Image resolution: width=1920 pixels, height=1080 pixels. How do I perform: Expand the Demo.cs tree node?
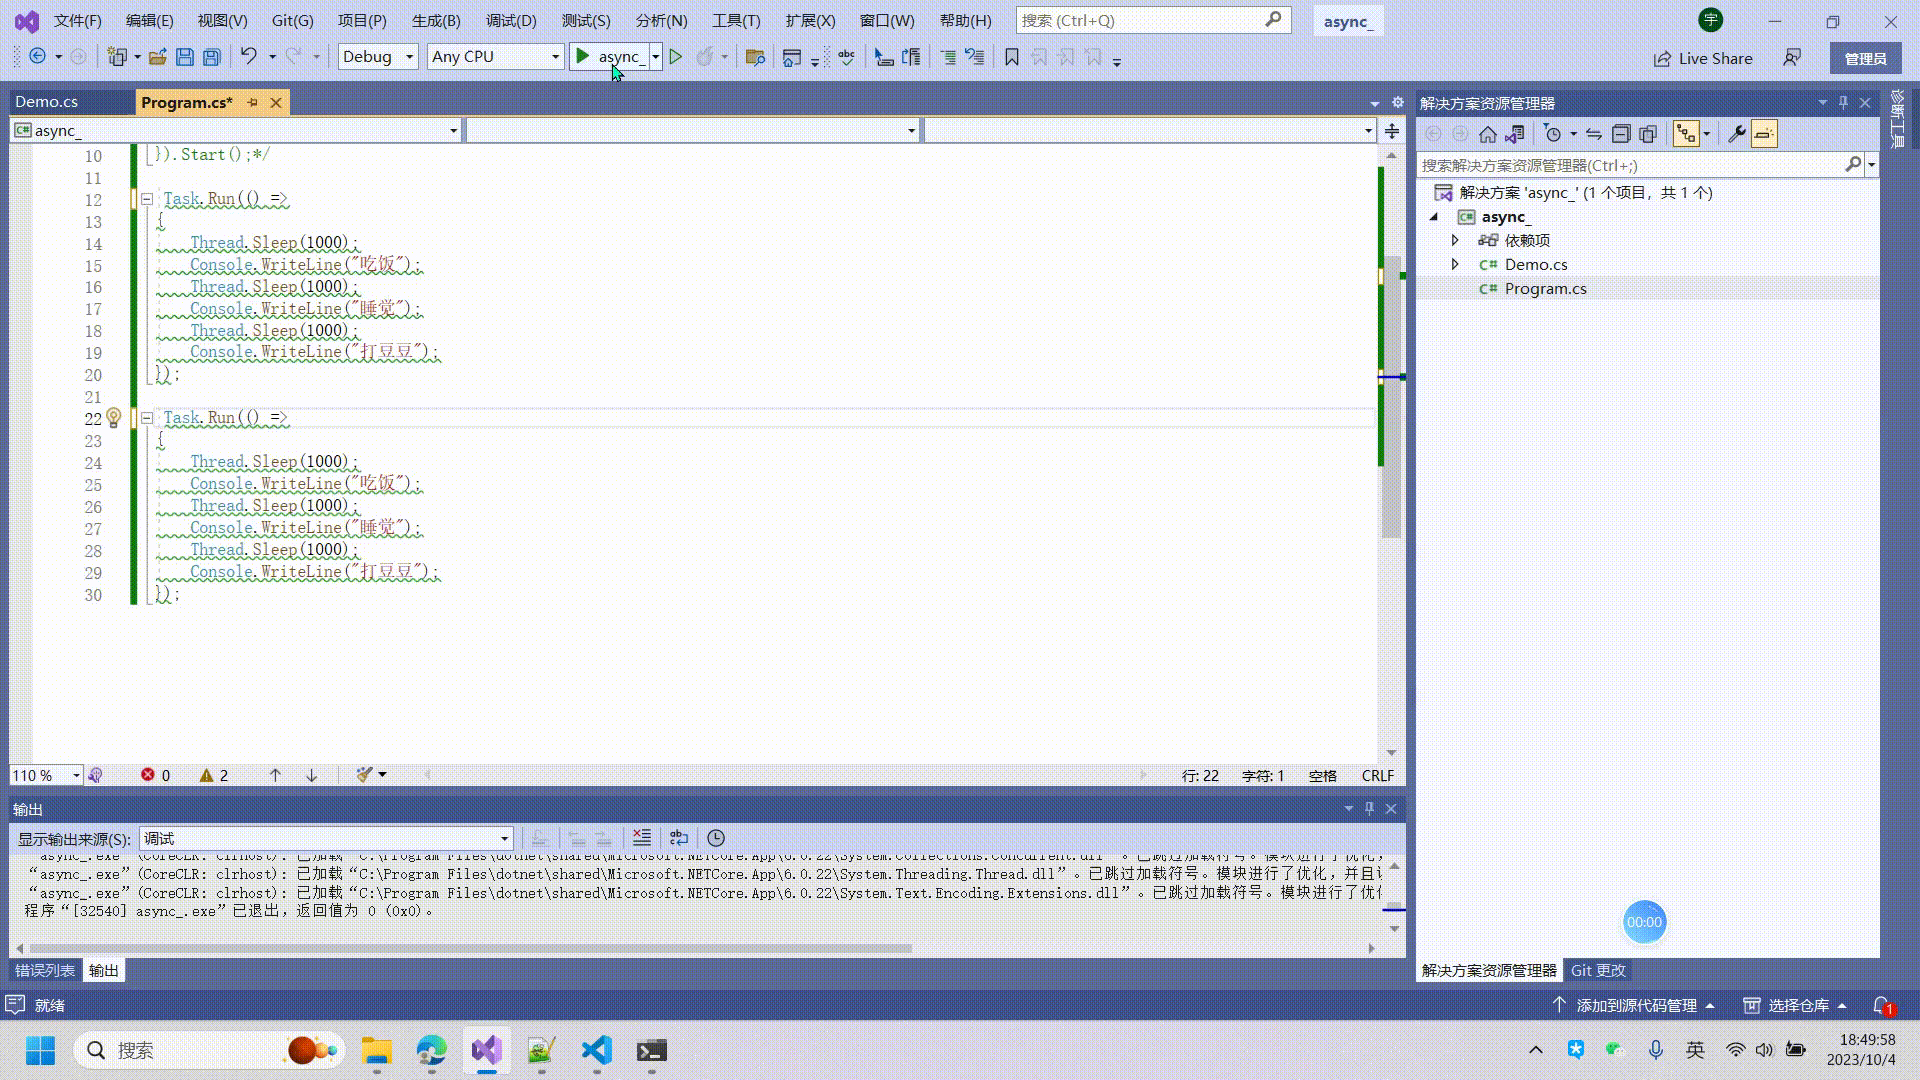(x=1455, y=264)
